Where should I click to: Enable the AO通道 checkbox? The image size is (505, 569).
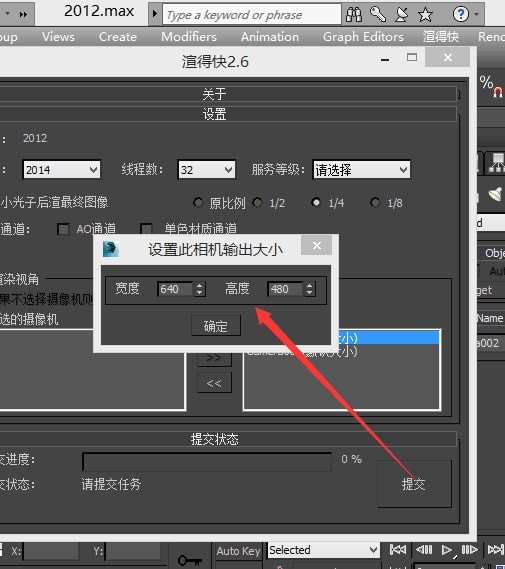[63, 229]
